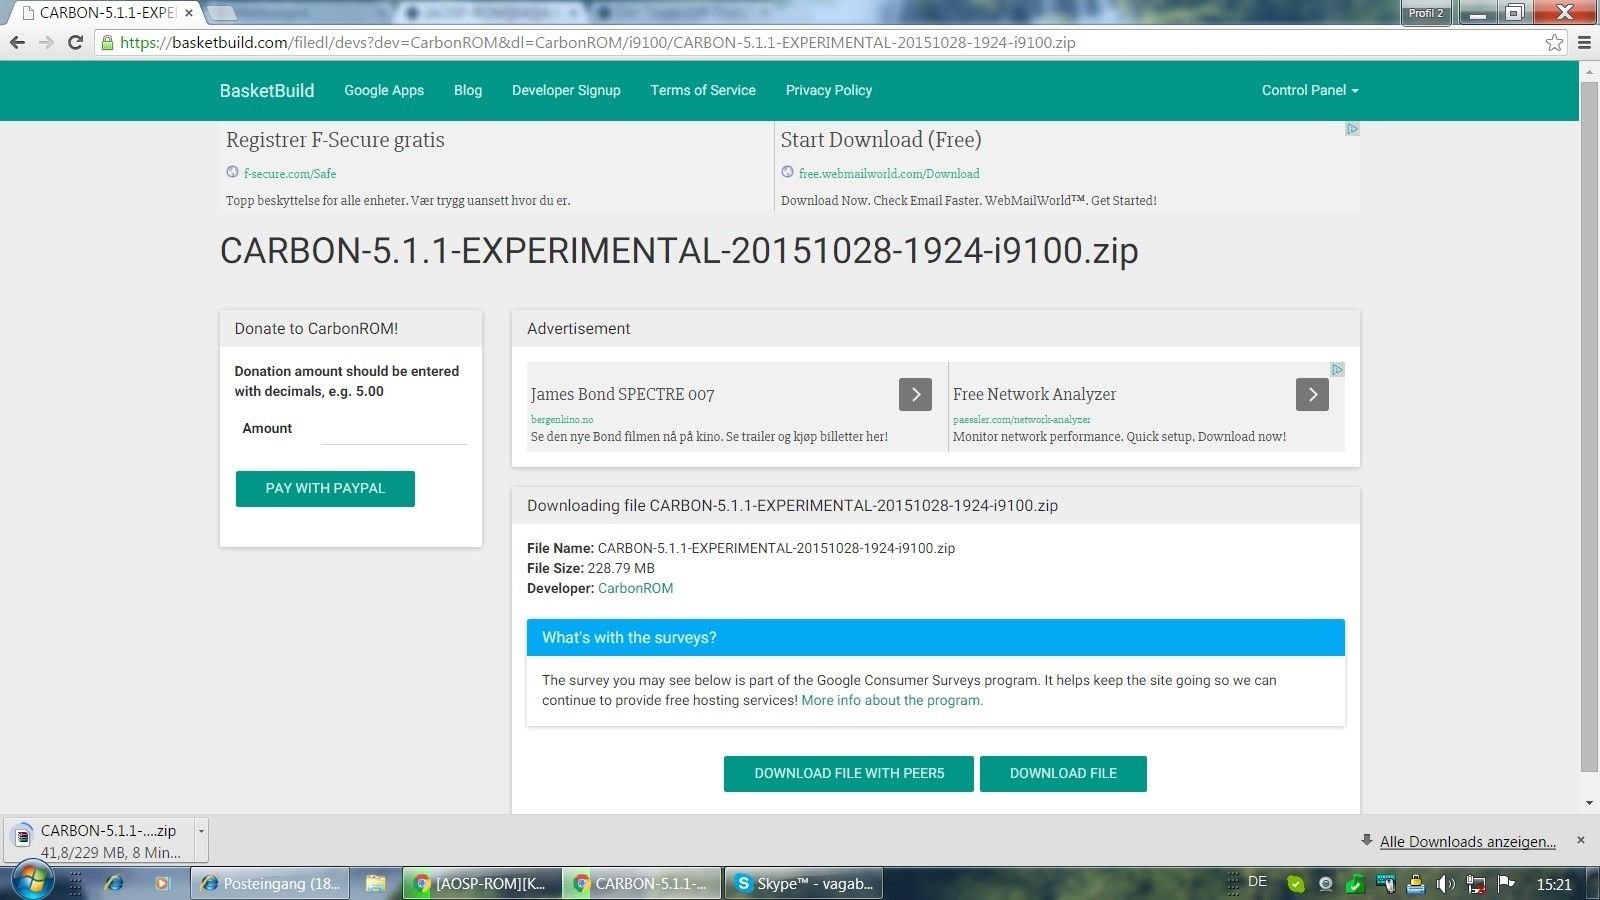1600x900 pixels.
Task: Click the taskbar clock showing 15:21
Action: tap(1554, 884)
